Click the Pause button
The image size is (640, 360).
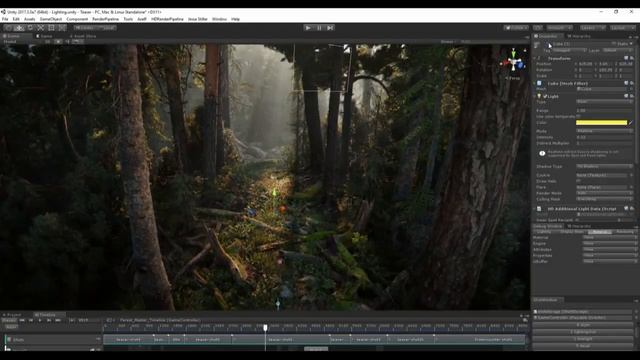coord(319,28)
